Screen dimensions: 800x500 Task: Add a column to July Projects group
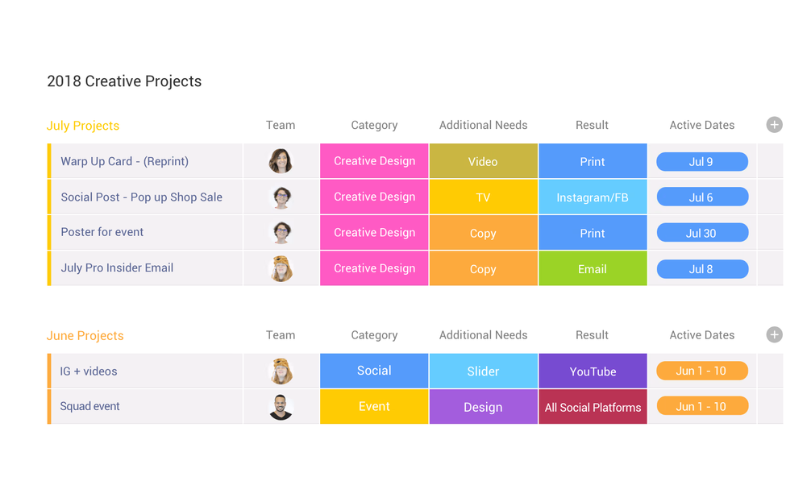[774, 124]
